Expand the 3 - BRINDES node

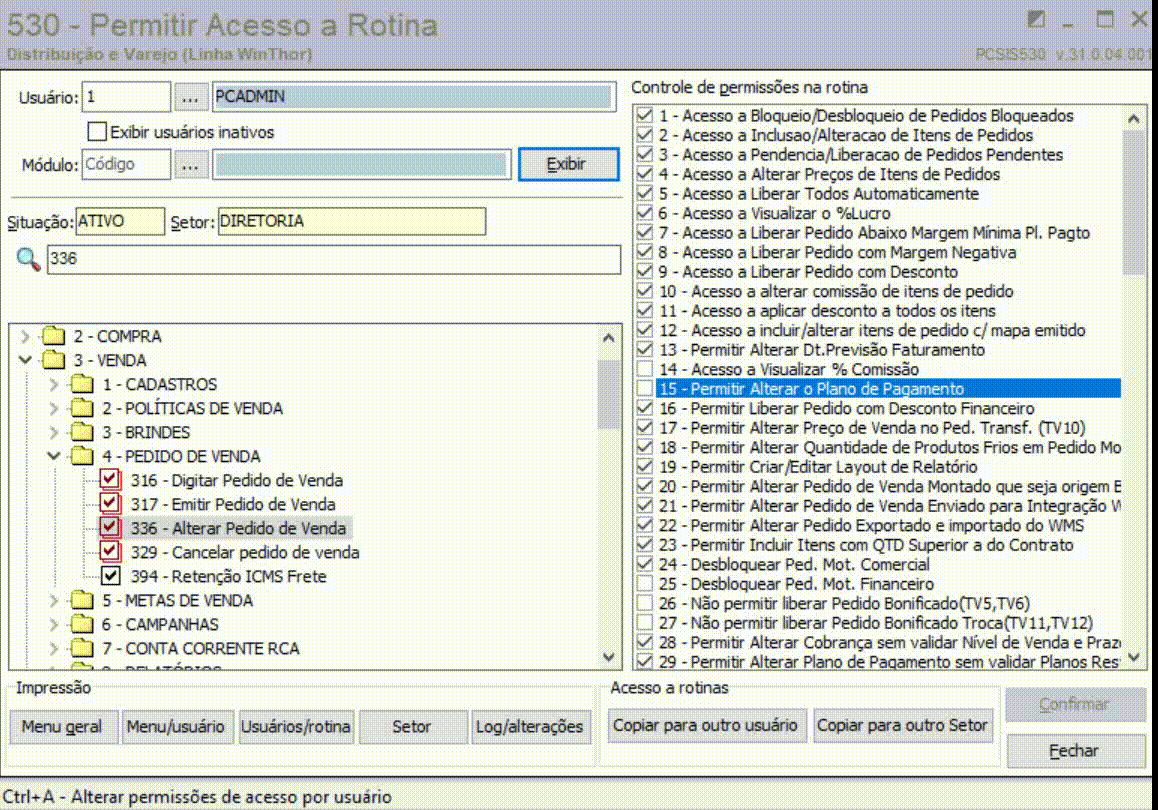[x=54, y=433]
